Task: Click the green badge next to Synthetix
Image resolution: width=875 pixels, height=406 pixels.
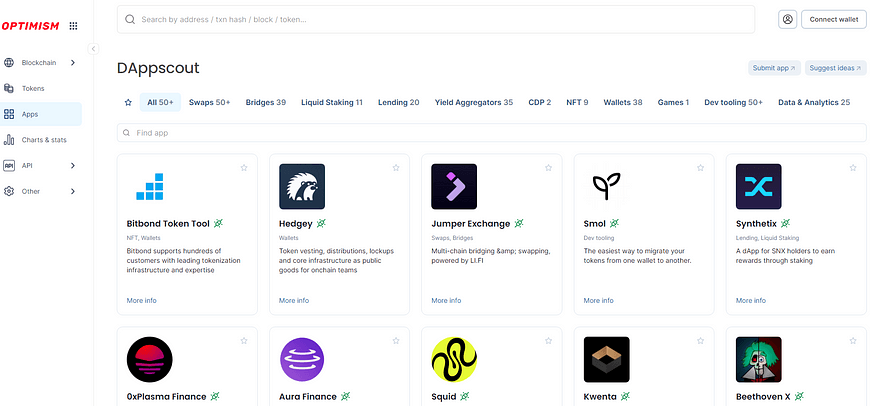Action: tap(785, 224)
